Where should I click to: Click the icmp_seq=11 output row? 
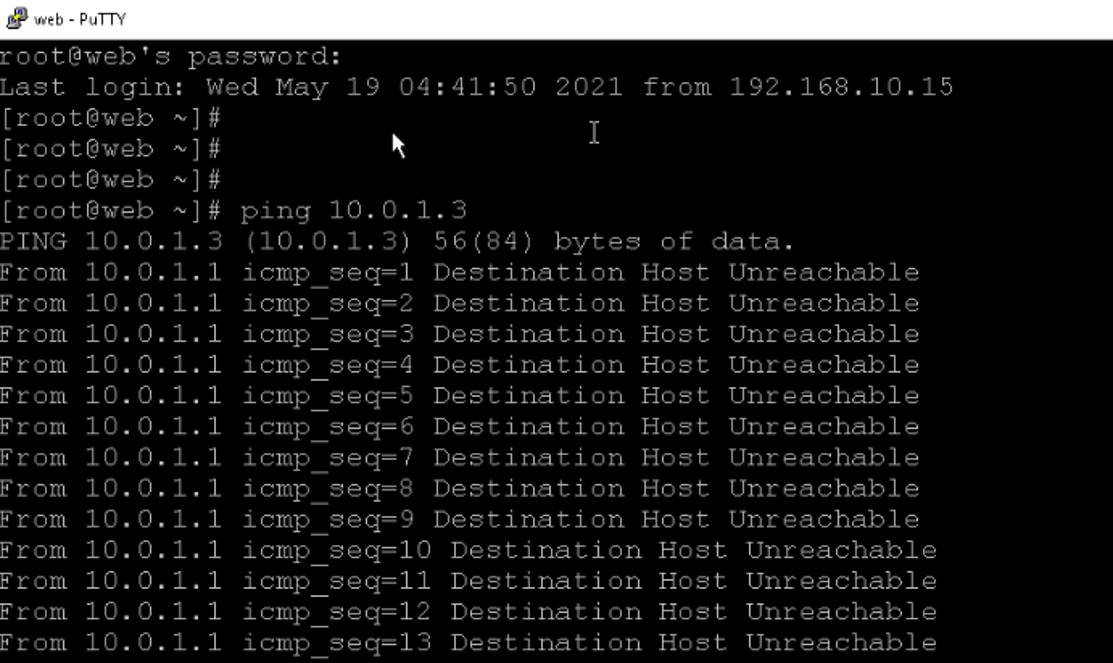point(468,581)
